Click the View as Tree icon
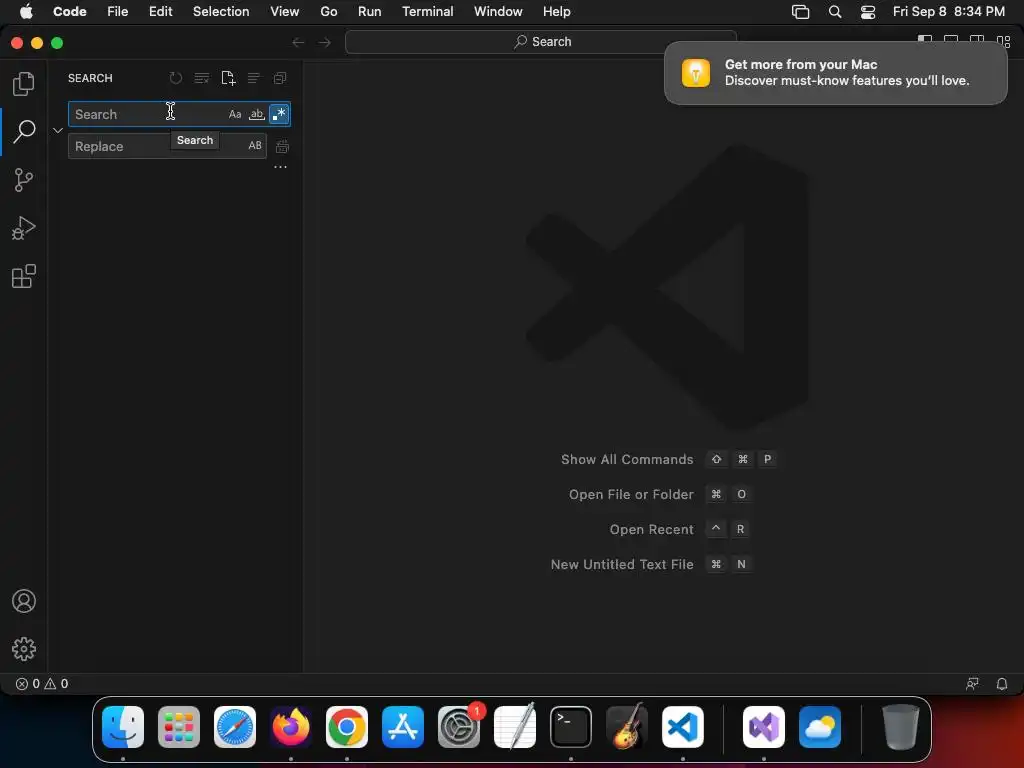This screenshot has height=768, width=1024. point(253,78)
